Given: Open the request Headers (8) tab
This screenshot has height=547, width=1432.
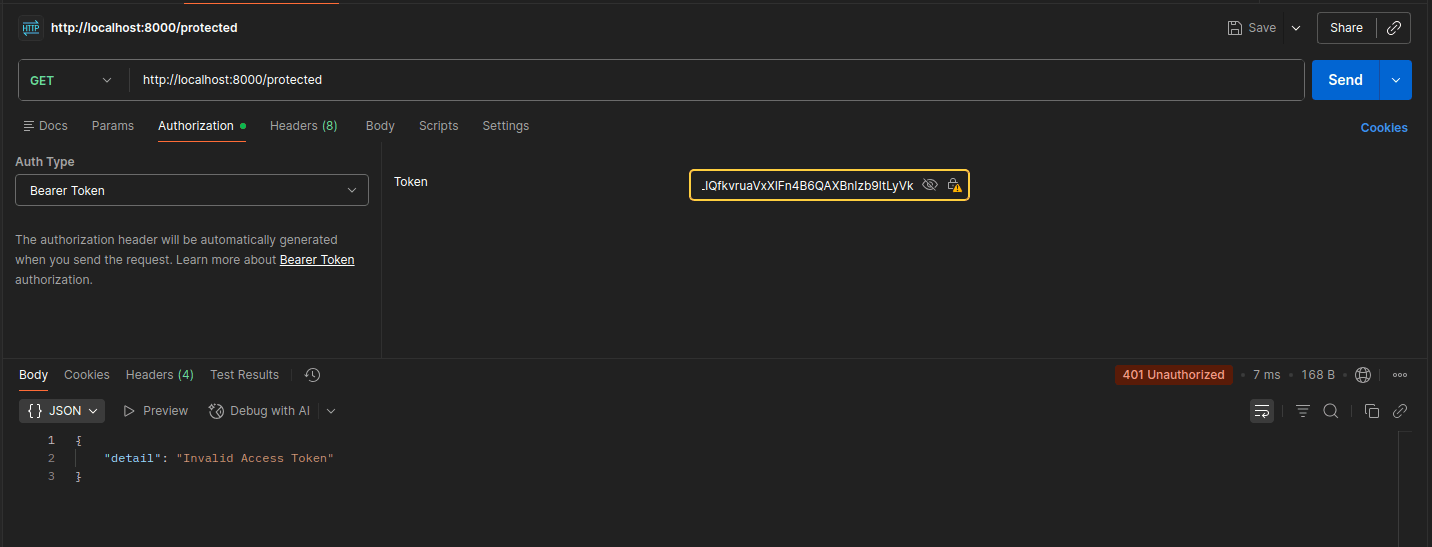Looking at the screenshot, I should pyautogui.click(x=304, y=126).
